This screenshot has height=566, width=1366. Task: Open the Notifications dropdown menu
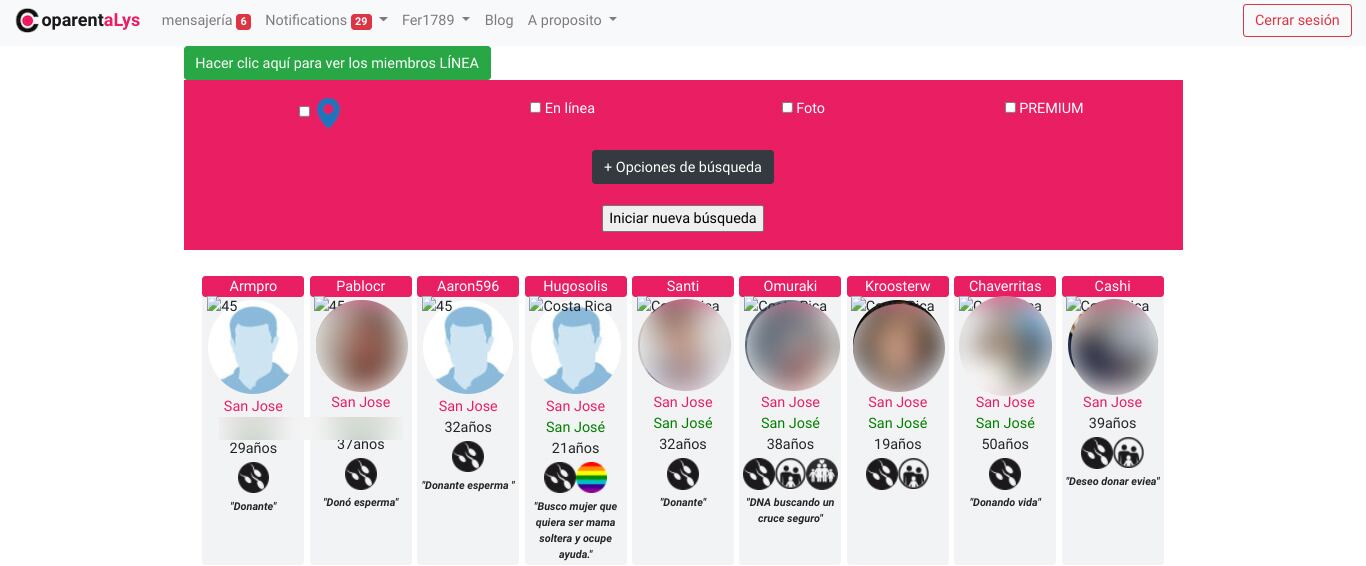[326, 20]
